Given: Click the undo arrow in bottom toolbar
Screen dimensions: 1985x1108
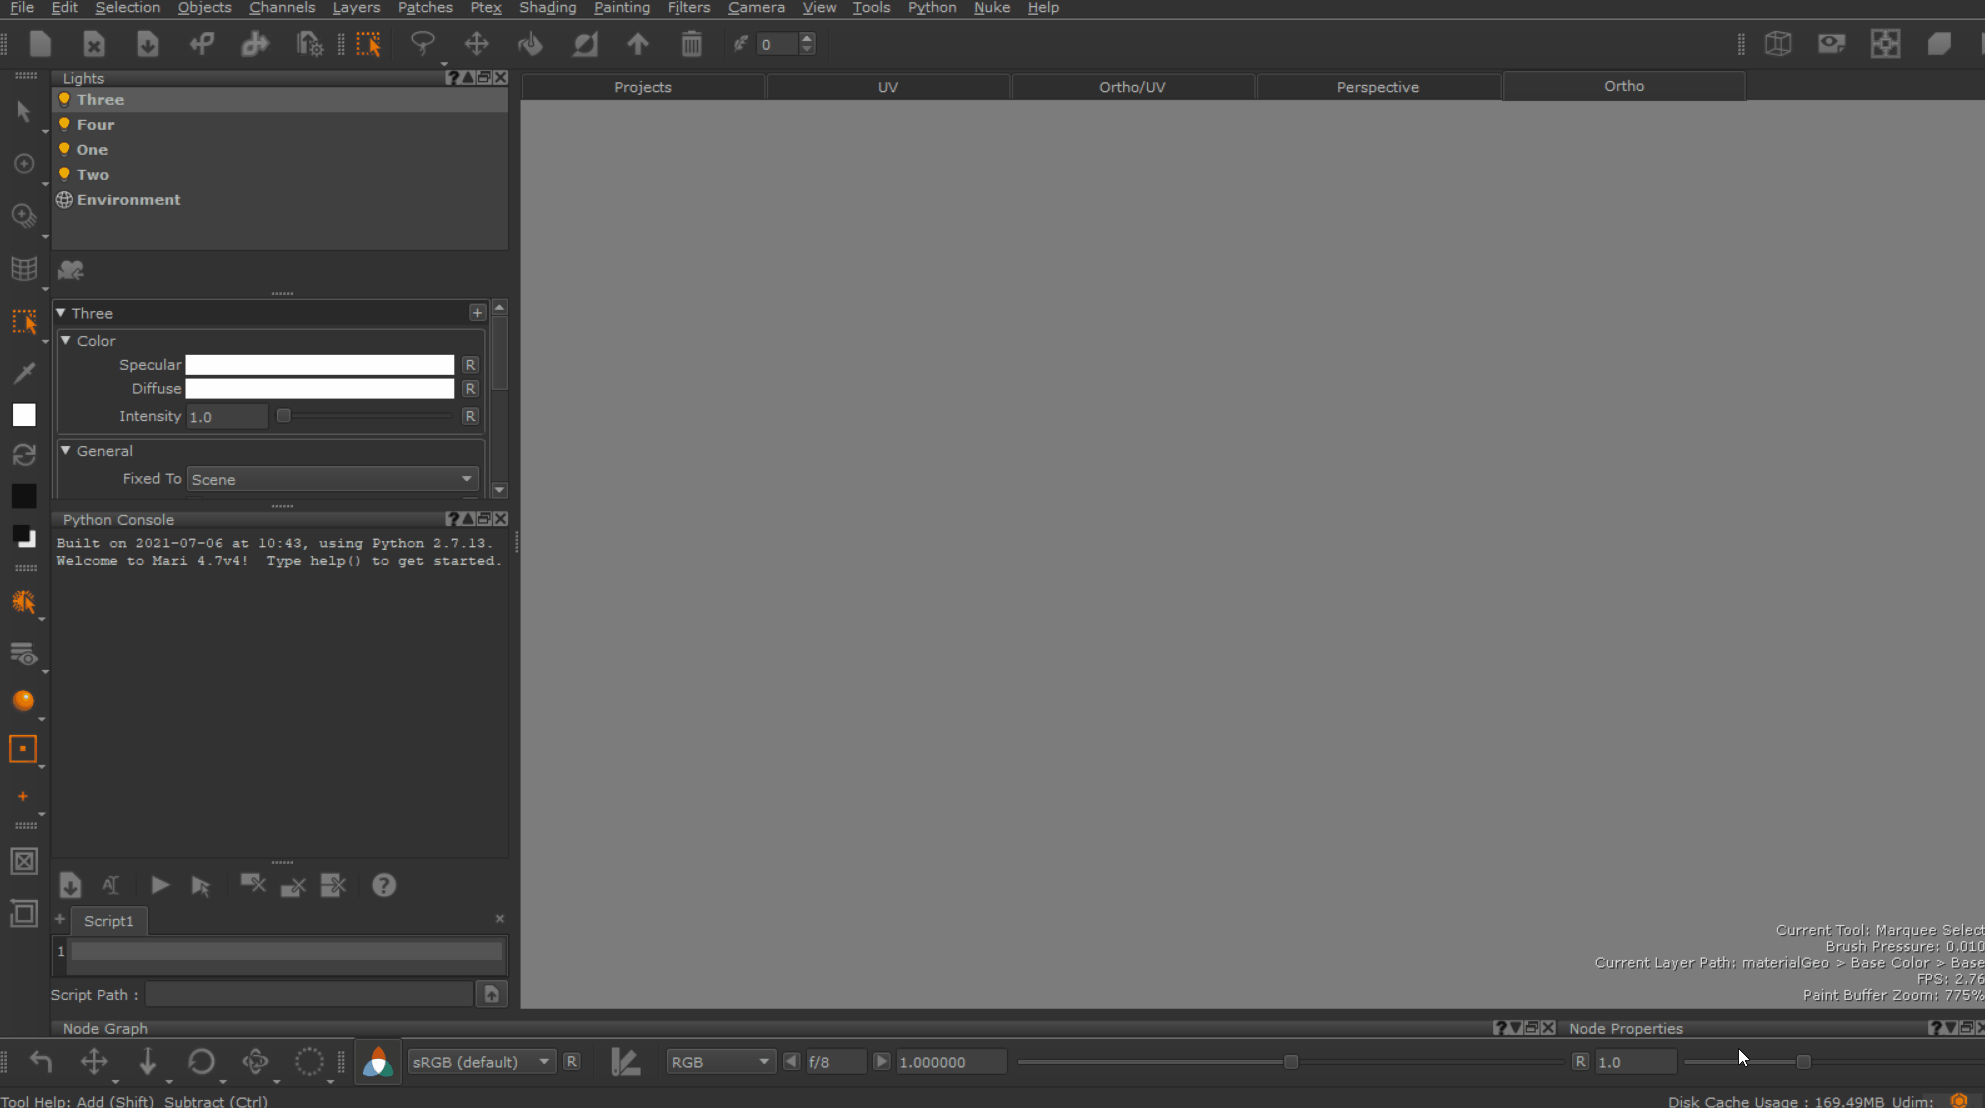Looking at the screenshot, I should point(41,1062).
